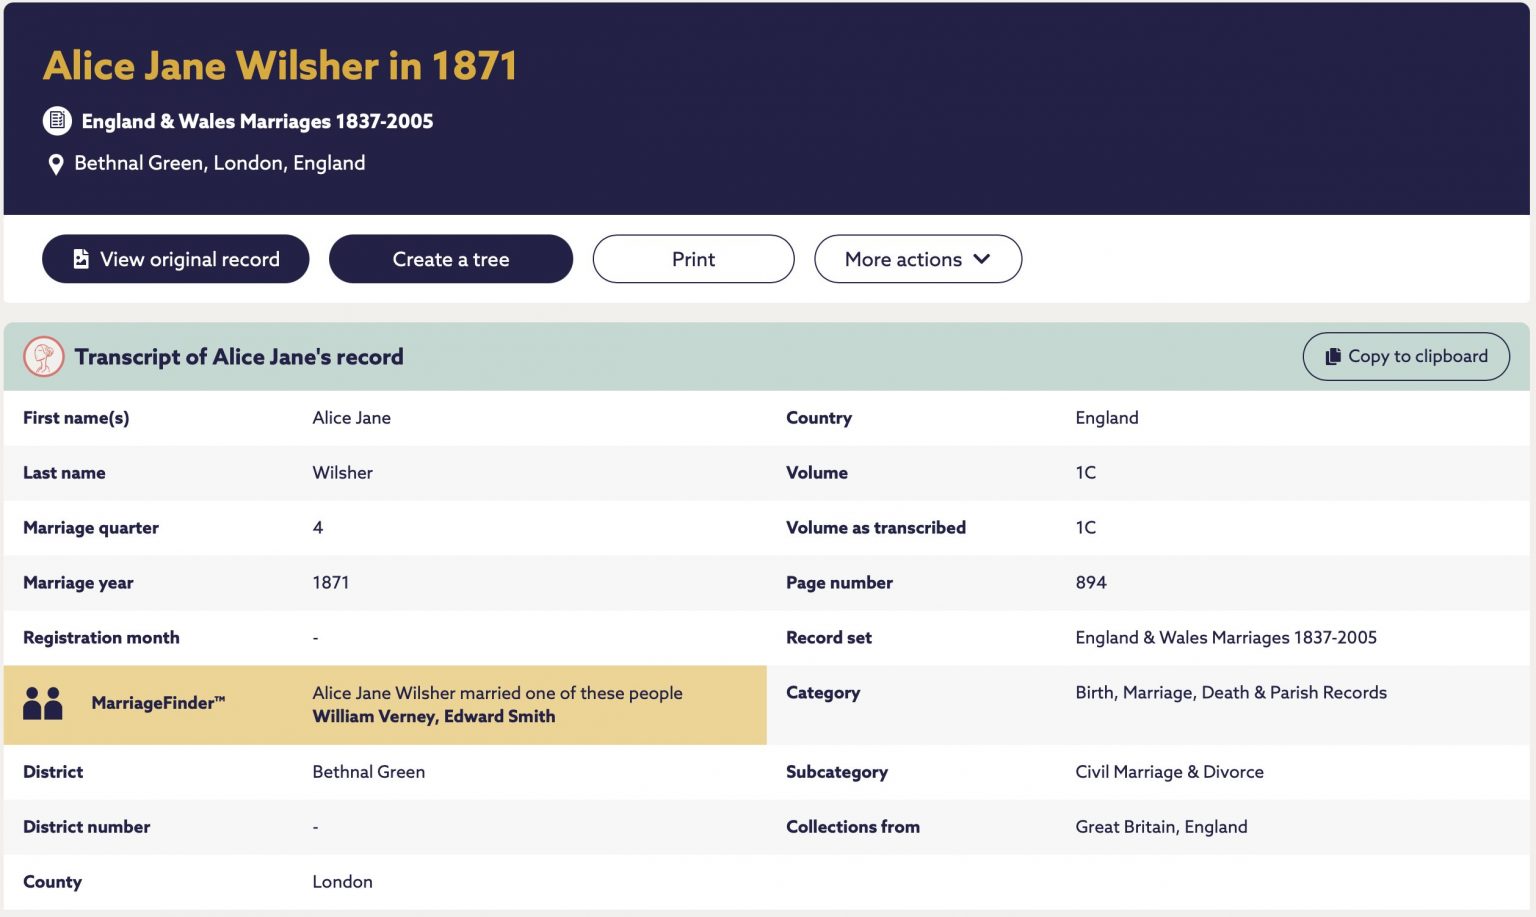The image size is (1536, 917).
Task: Click the Transcript of Alice Jane's record heading
Action: coord(239,356)
